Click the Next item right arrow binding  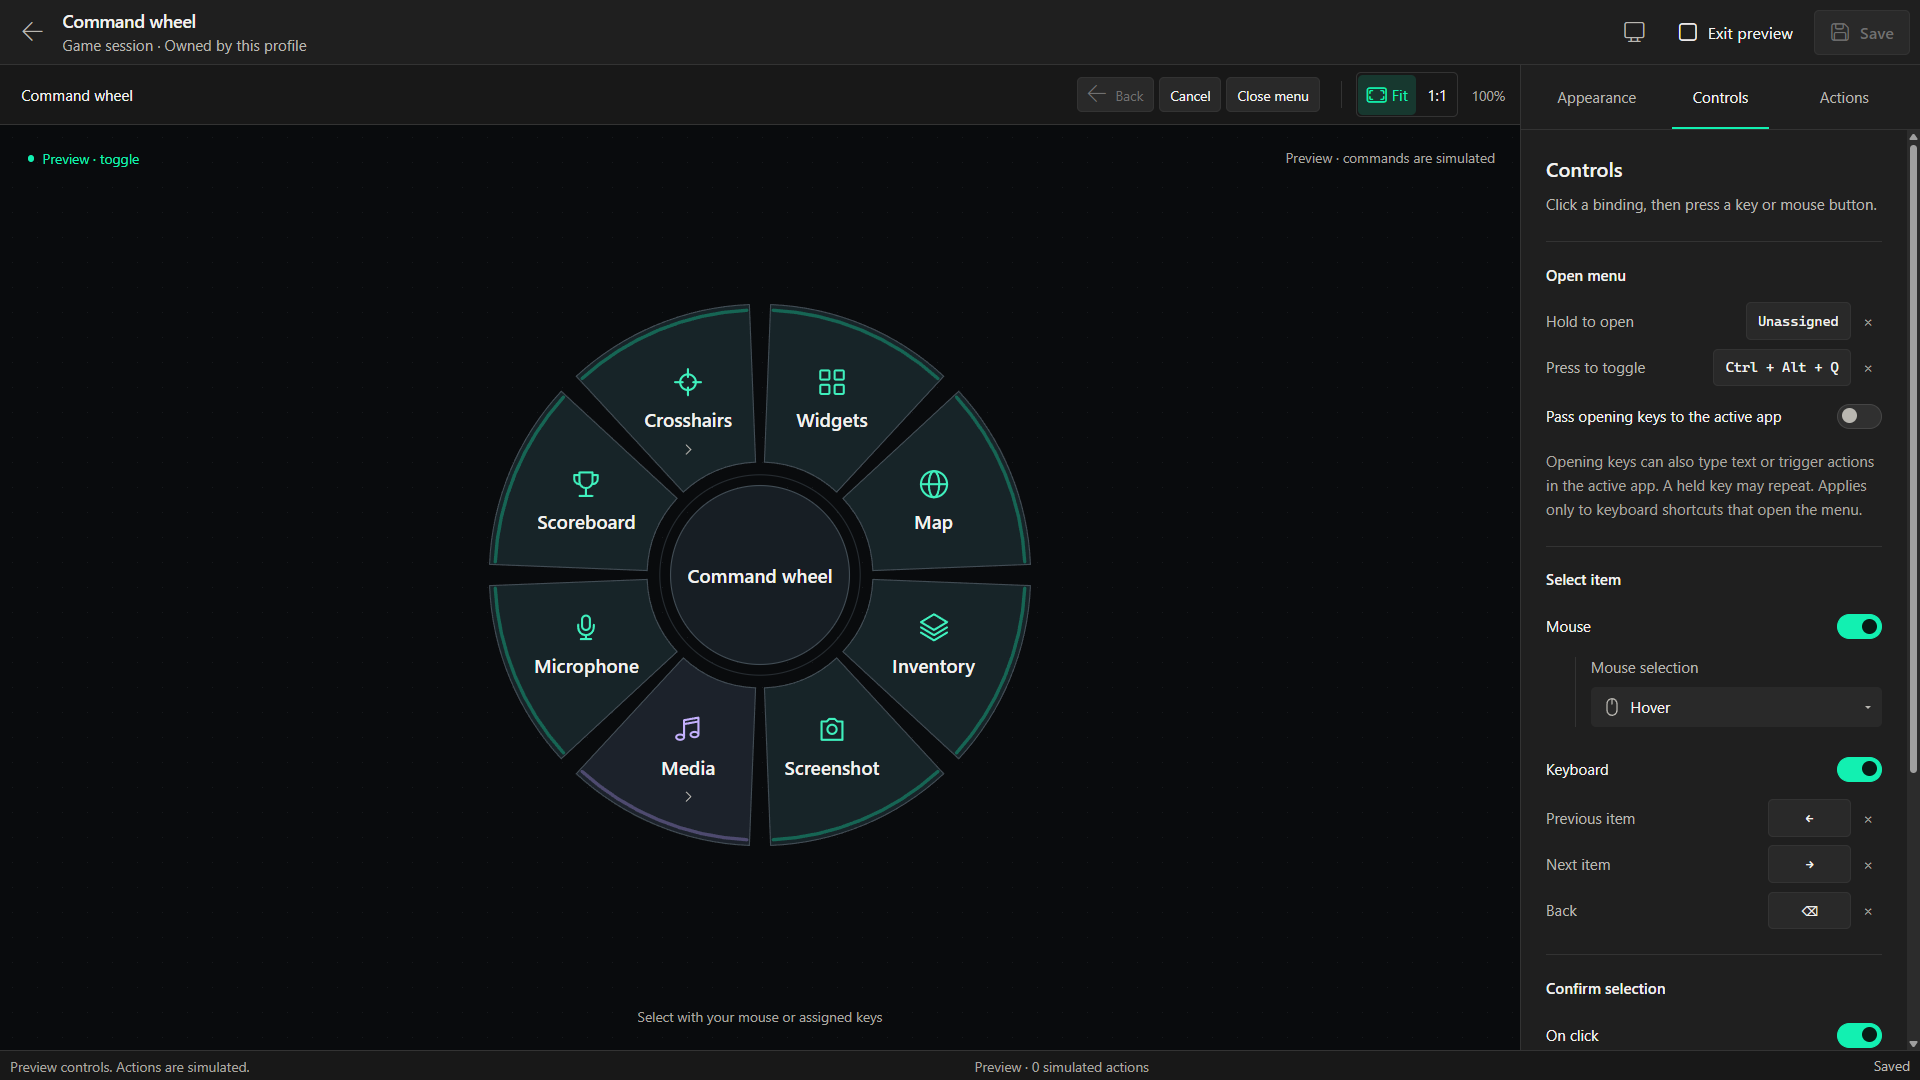1809,865
